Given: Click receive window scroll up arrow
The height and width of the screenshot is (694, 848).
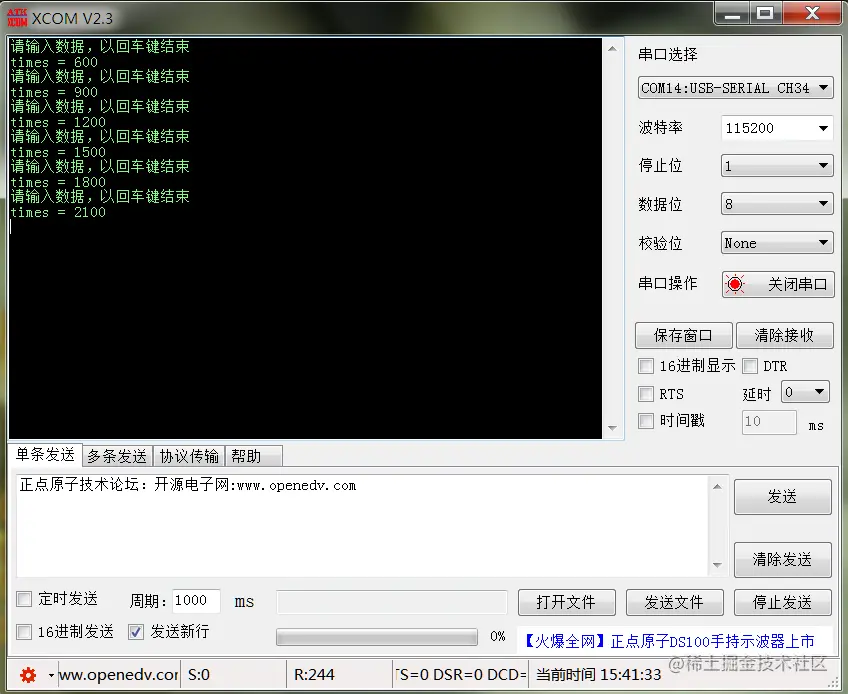Looking at the screenshot, I should 612,49.
